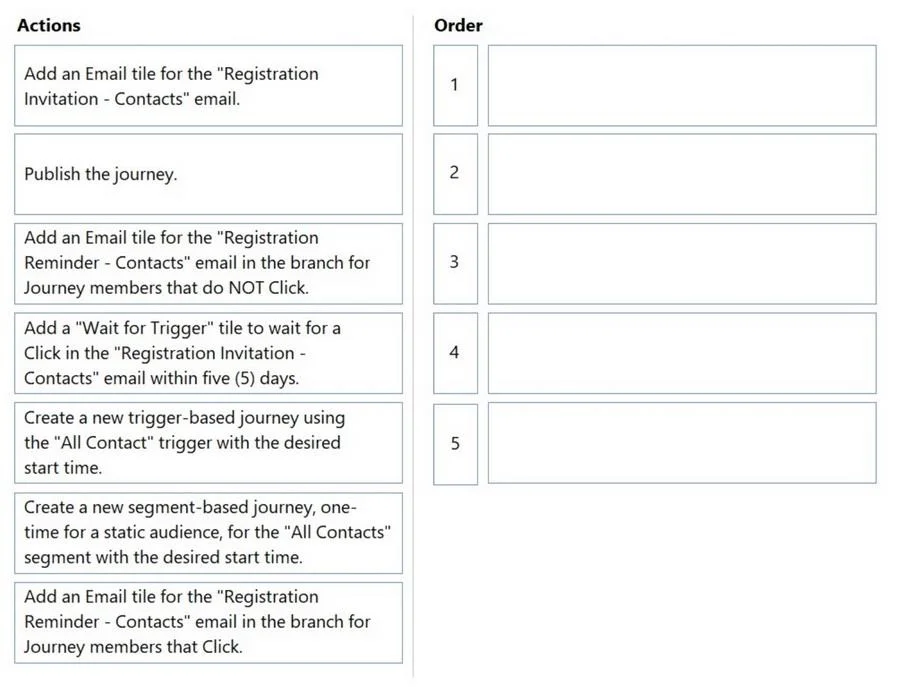
Task: Select the 'Wait for Trigger' tile action
Action: (208, 353)
